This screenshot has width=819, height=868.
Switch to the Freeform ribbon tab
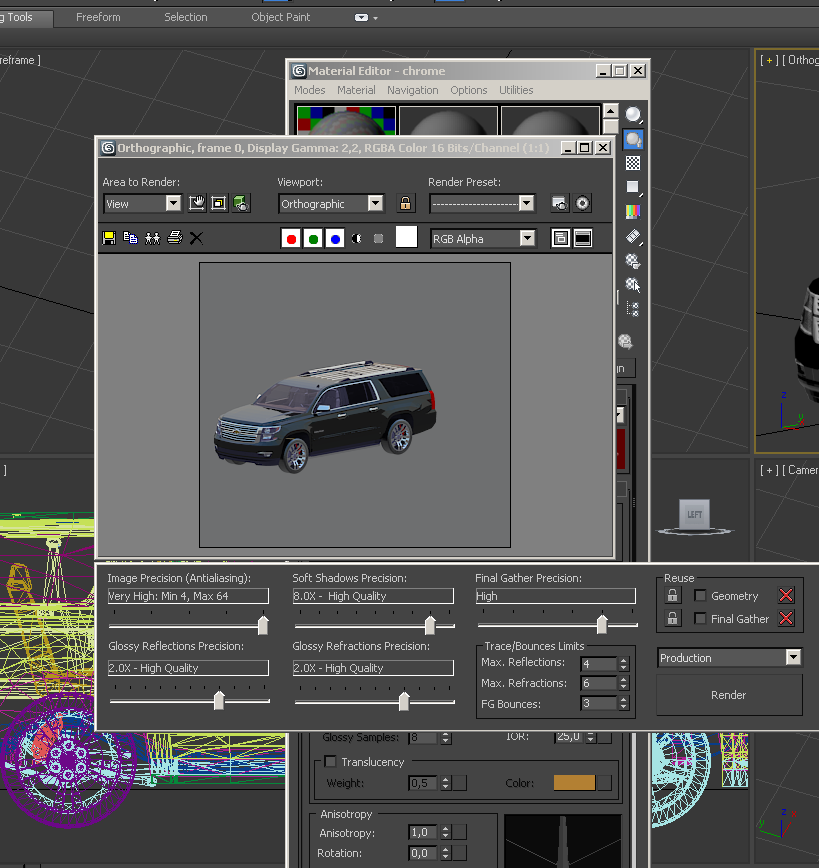98,17
